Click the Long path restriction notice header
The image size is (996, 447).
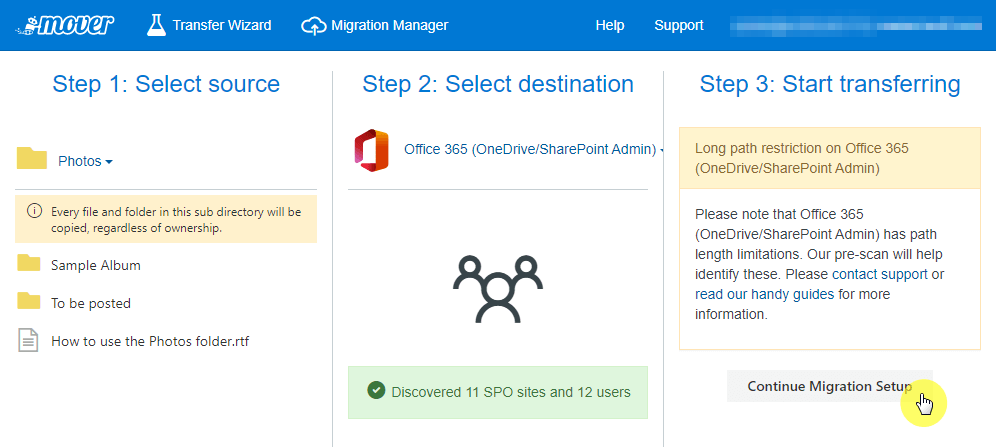830,158
